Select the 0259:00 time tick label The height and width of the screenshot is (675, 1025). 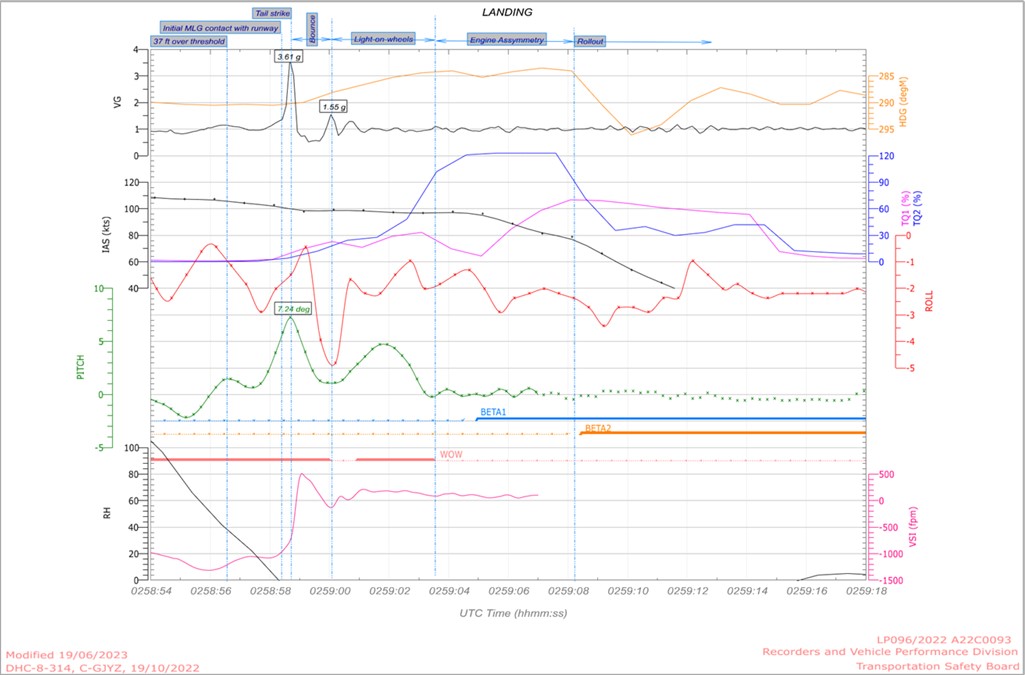pos(330,591)
